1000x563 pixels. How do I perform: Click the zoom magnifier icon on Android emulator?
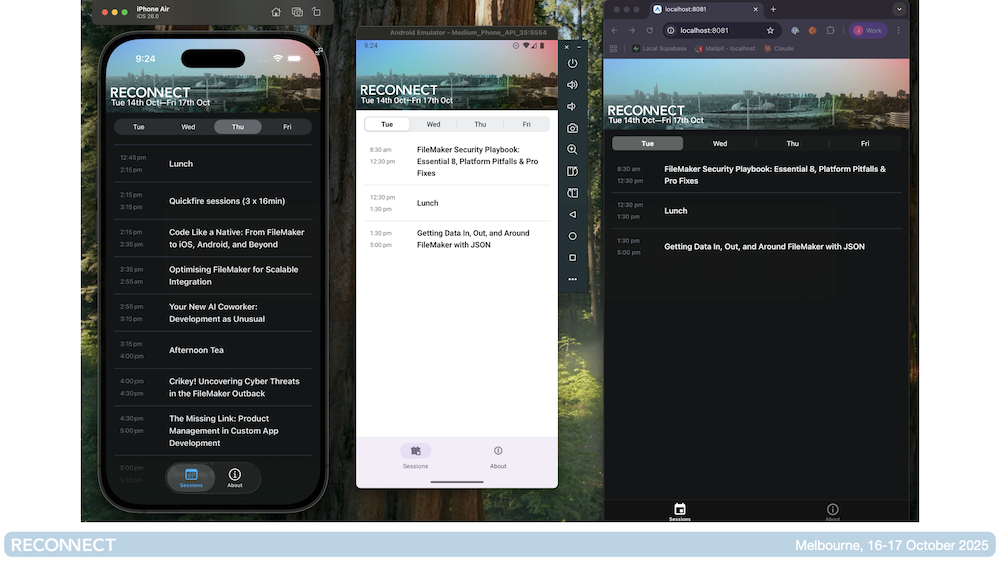(x=572, y=150)
